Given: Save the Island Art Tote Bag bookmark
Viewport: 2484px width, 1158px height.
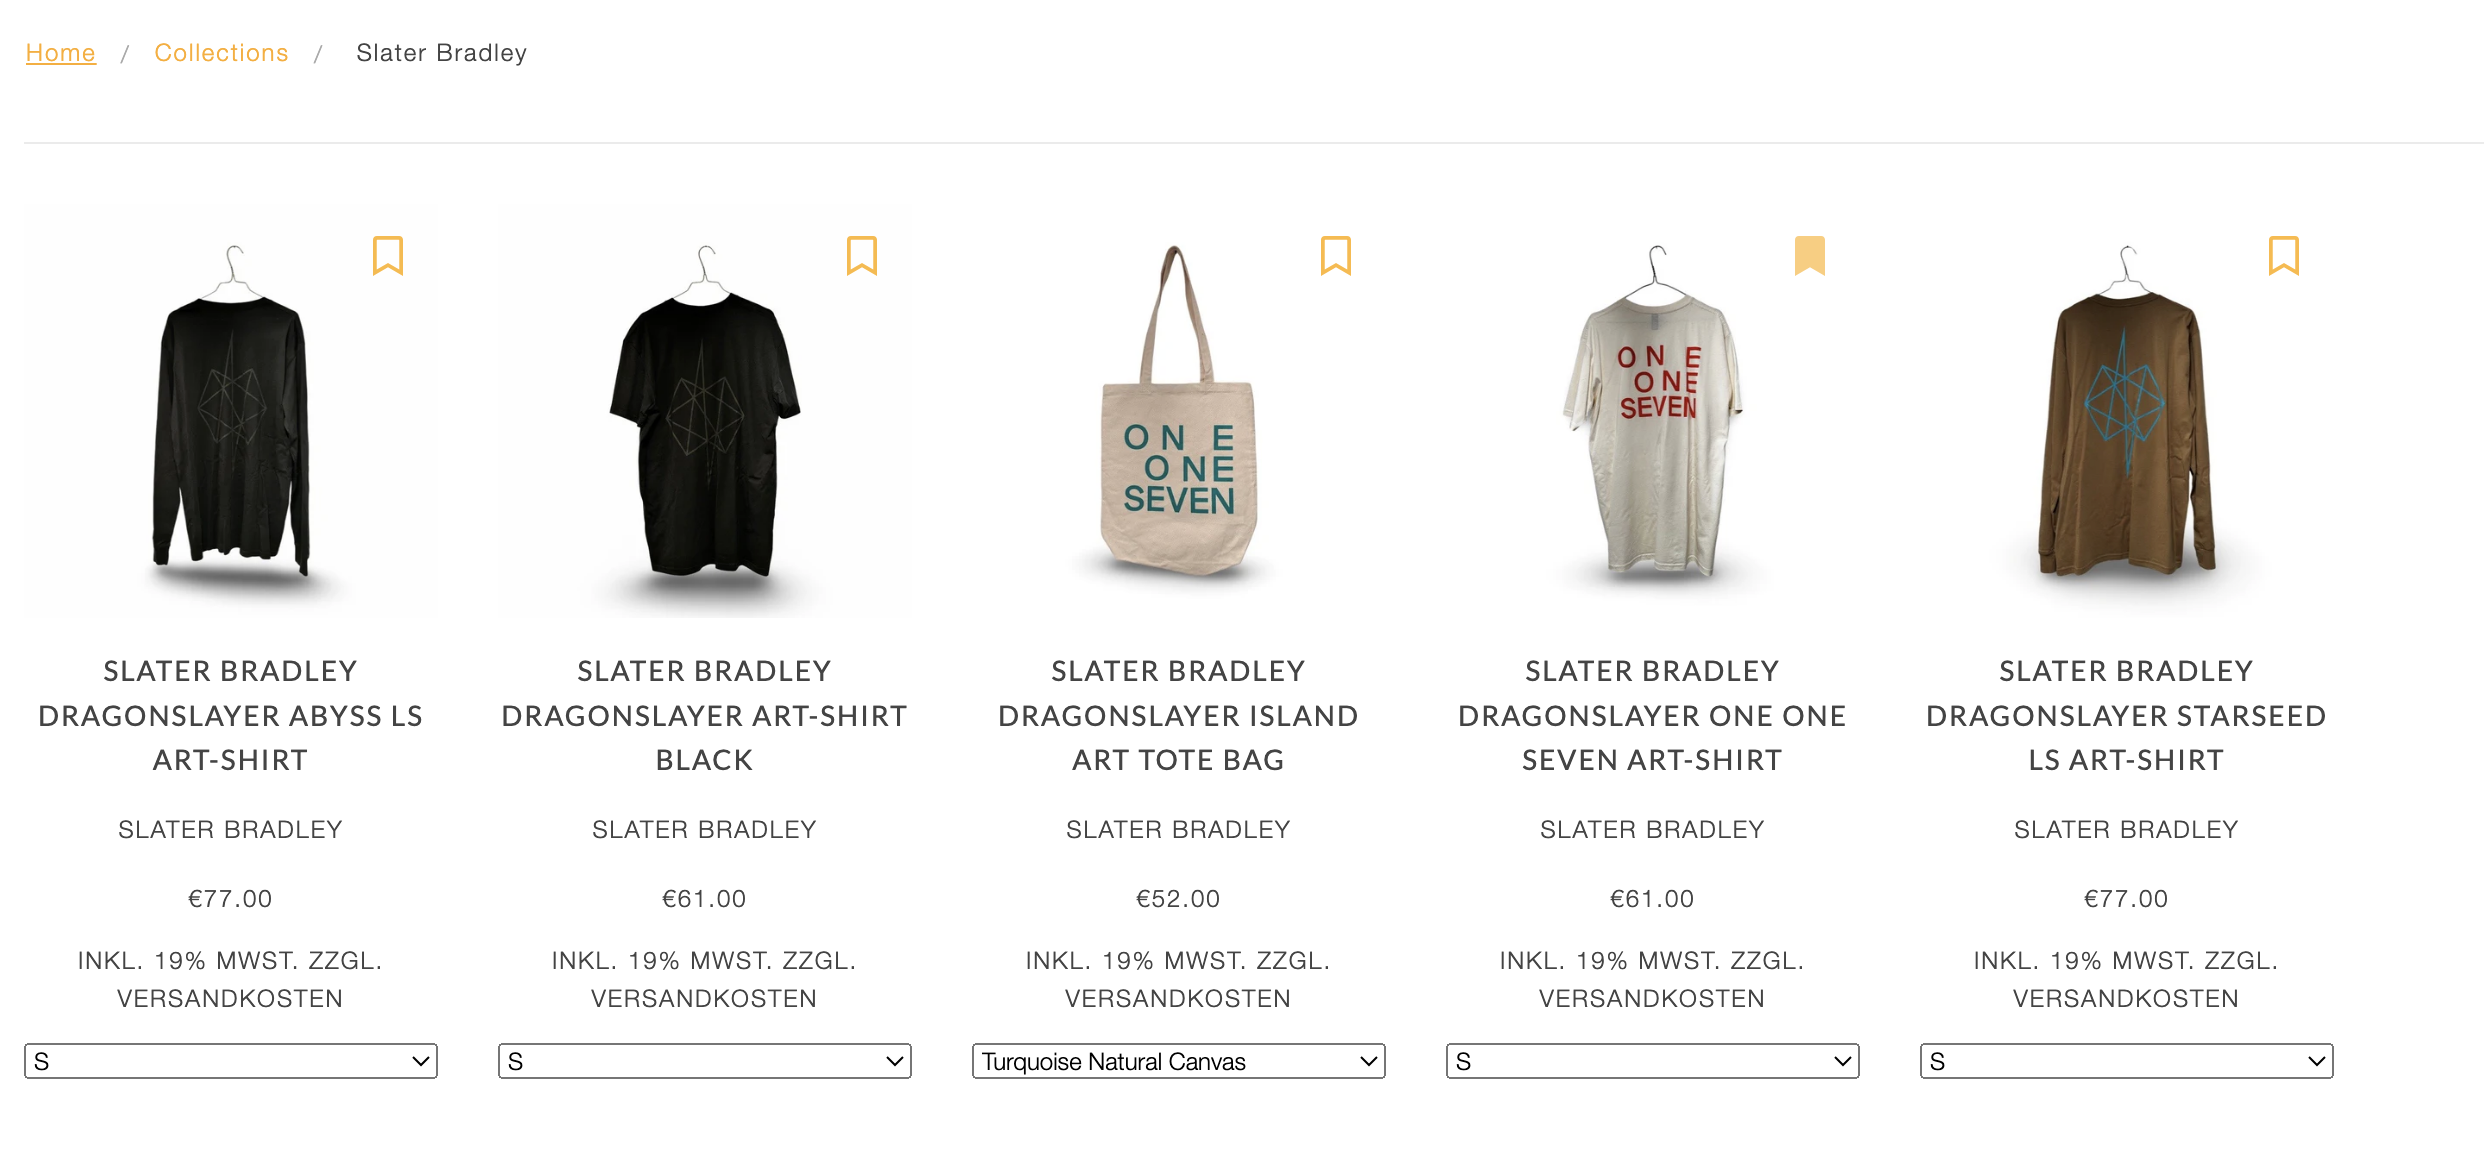Looking at the screenshot, I should (x=1336, y=255).
